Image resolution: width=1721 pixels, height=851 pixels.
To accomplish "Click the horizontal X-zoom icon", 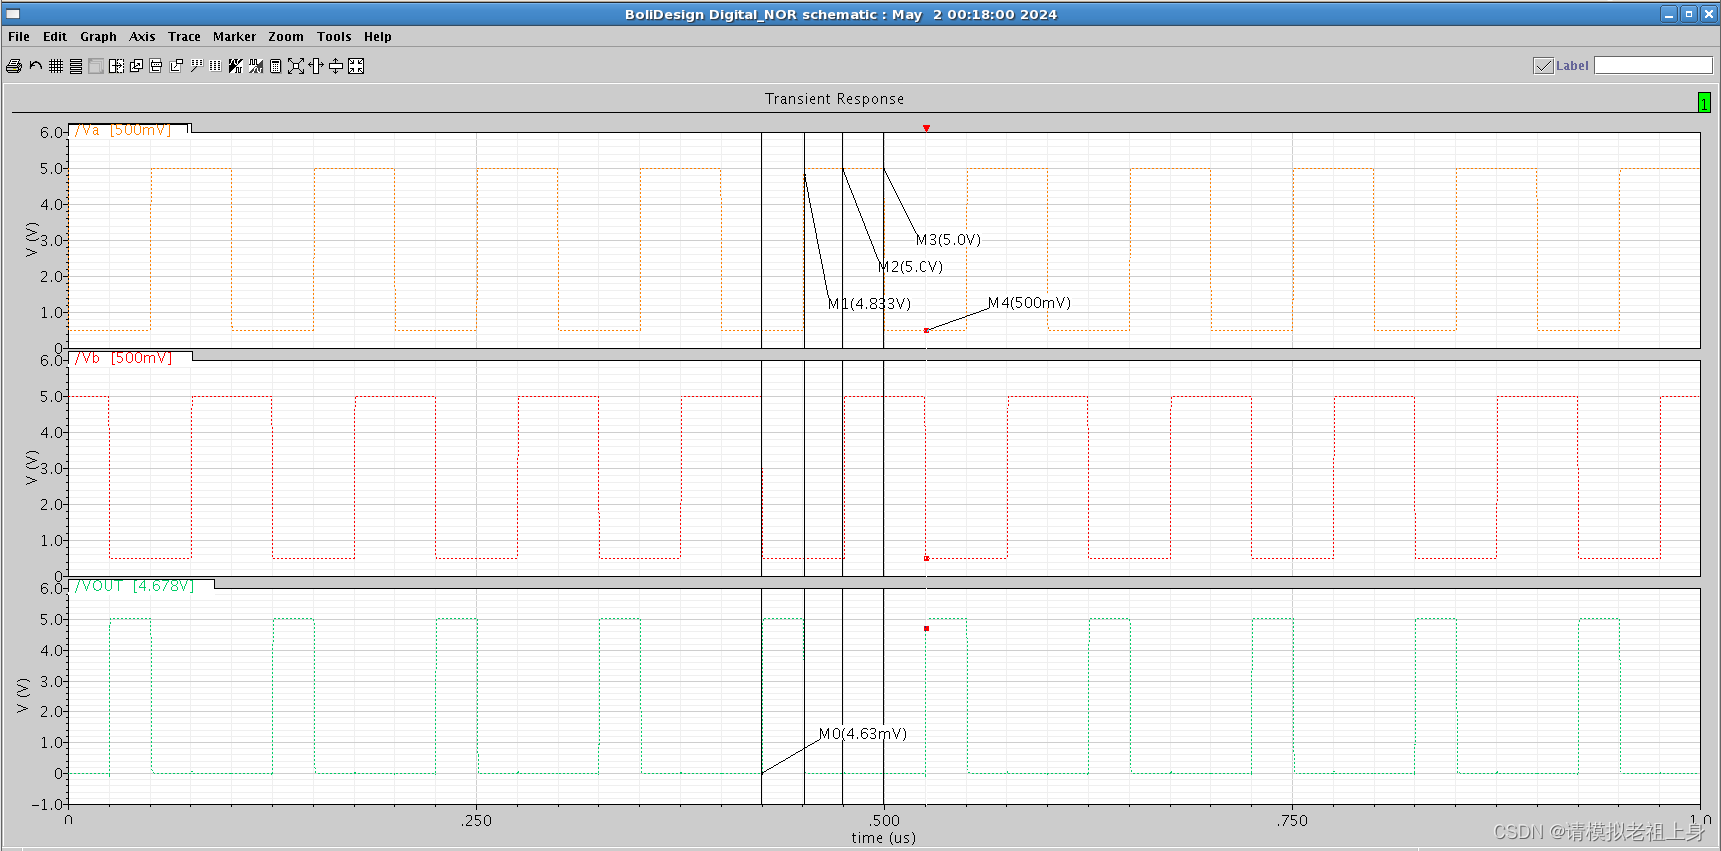I will click(316, 66).
